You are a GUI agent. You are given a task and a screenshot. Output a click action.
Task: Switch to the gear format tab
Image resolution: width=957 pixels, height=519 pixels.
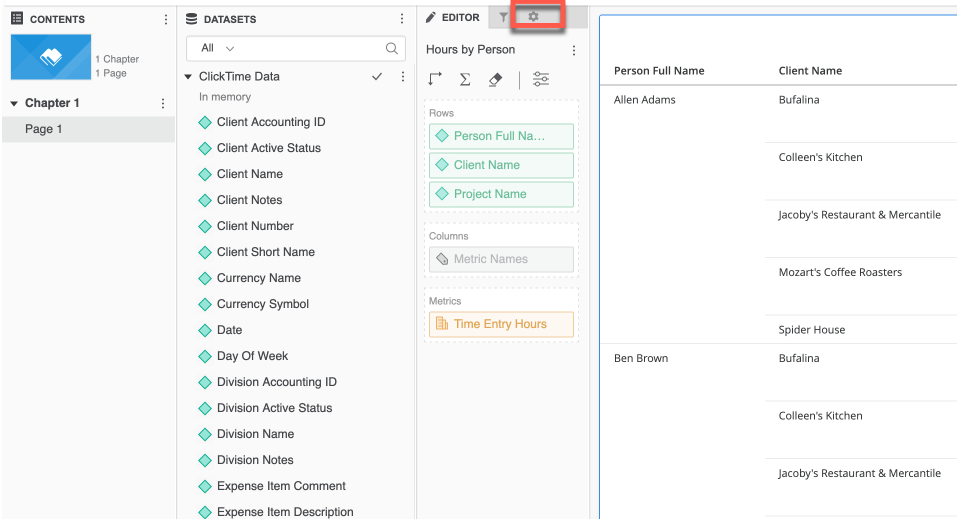click(533, 16)
